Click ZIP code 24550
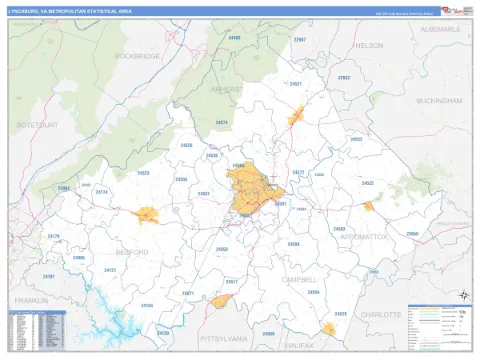 click(222, 249)
